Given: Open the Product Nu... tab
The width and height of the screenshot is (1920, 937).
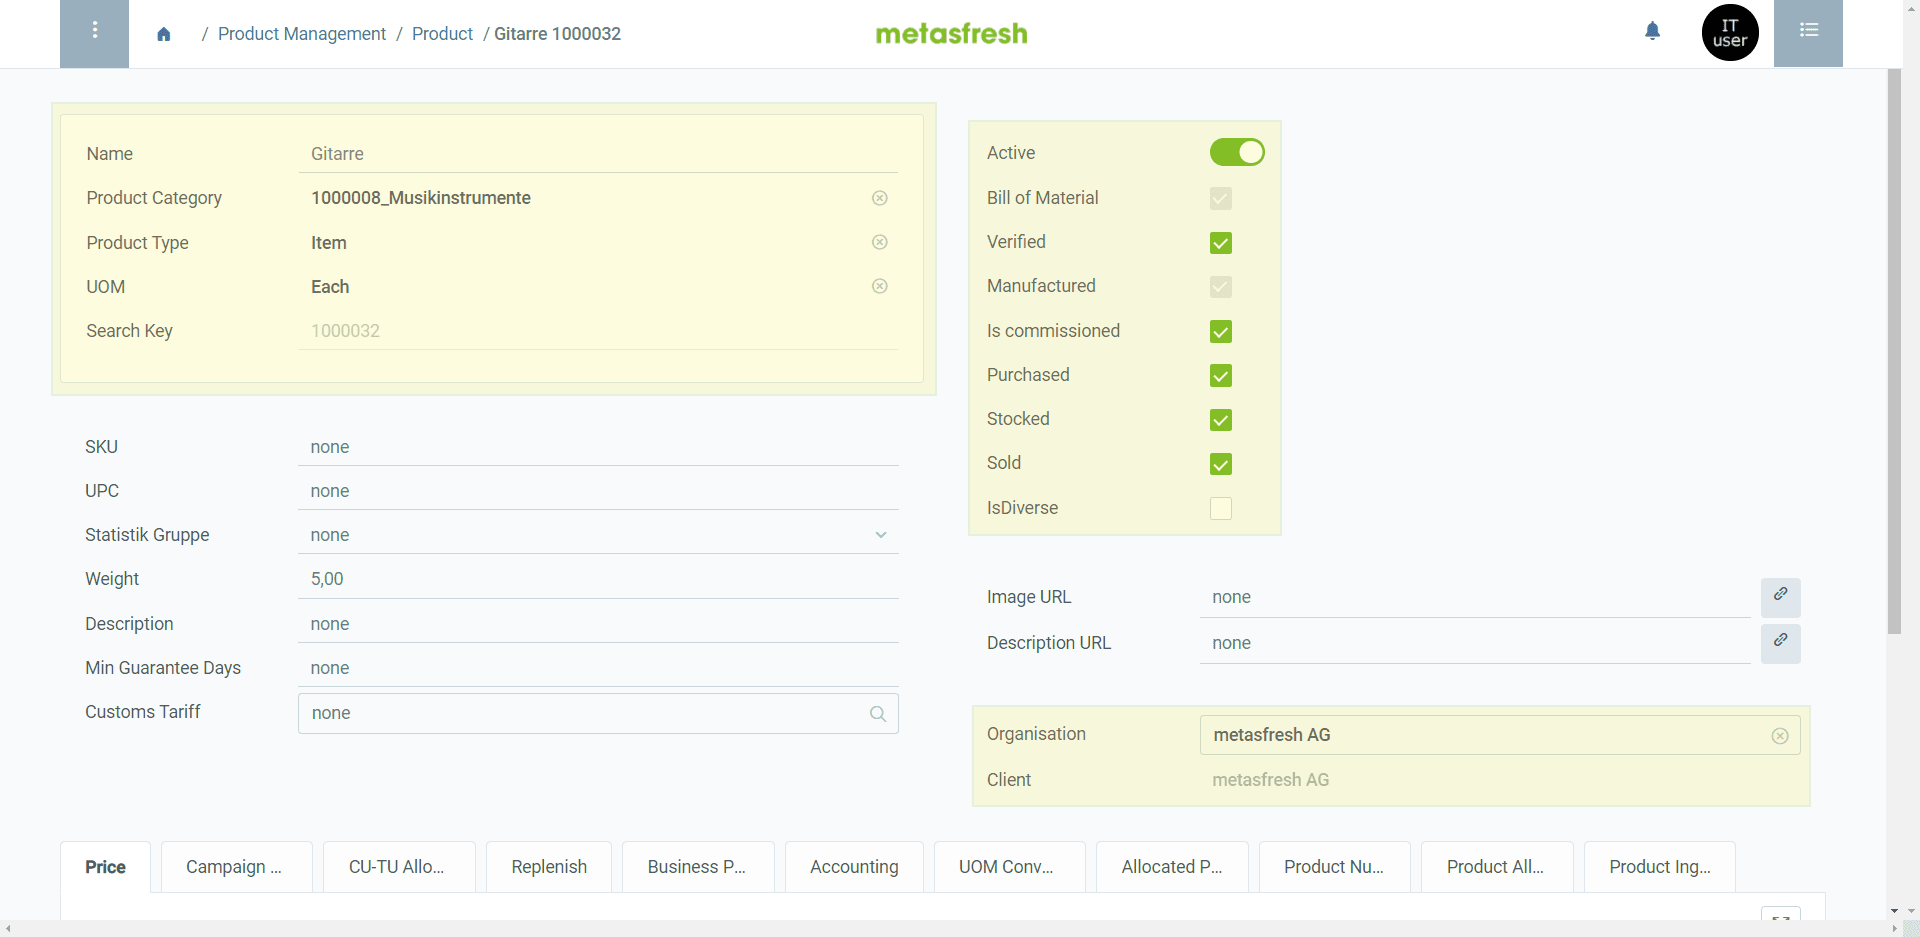Looking at the screenshot, I should pyautogui.click(x=1334, y=867).
